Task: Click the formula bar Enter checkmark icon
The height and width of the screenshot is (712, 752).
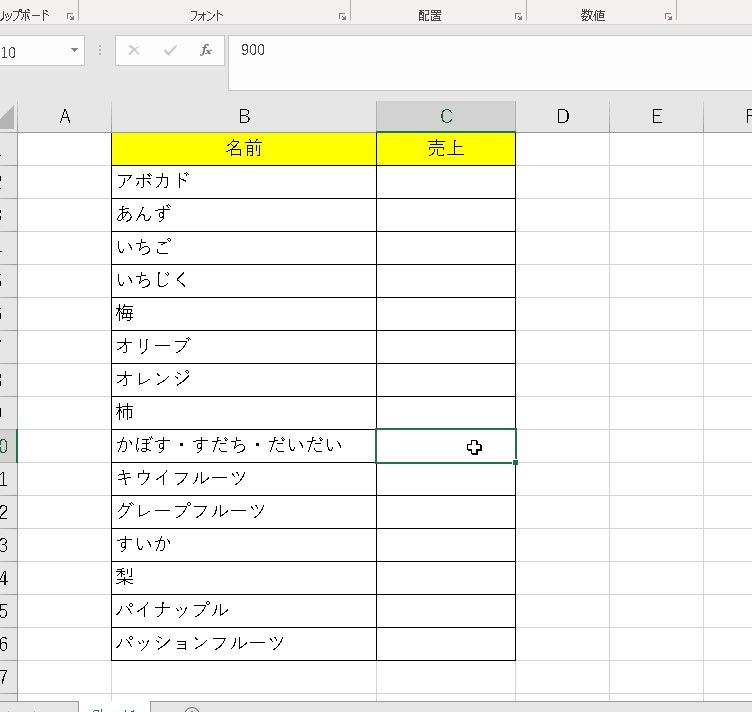Action: [x=170, y=50]
